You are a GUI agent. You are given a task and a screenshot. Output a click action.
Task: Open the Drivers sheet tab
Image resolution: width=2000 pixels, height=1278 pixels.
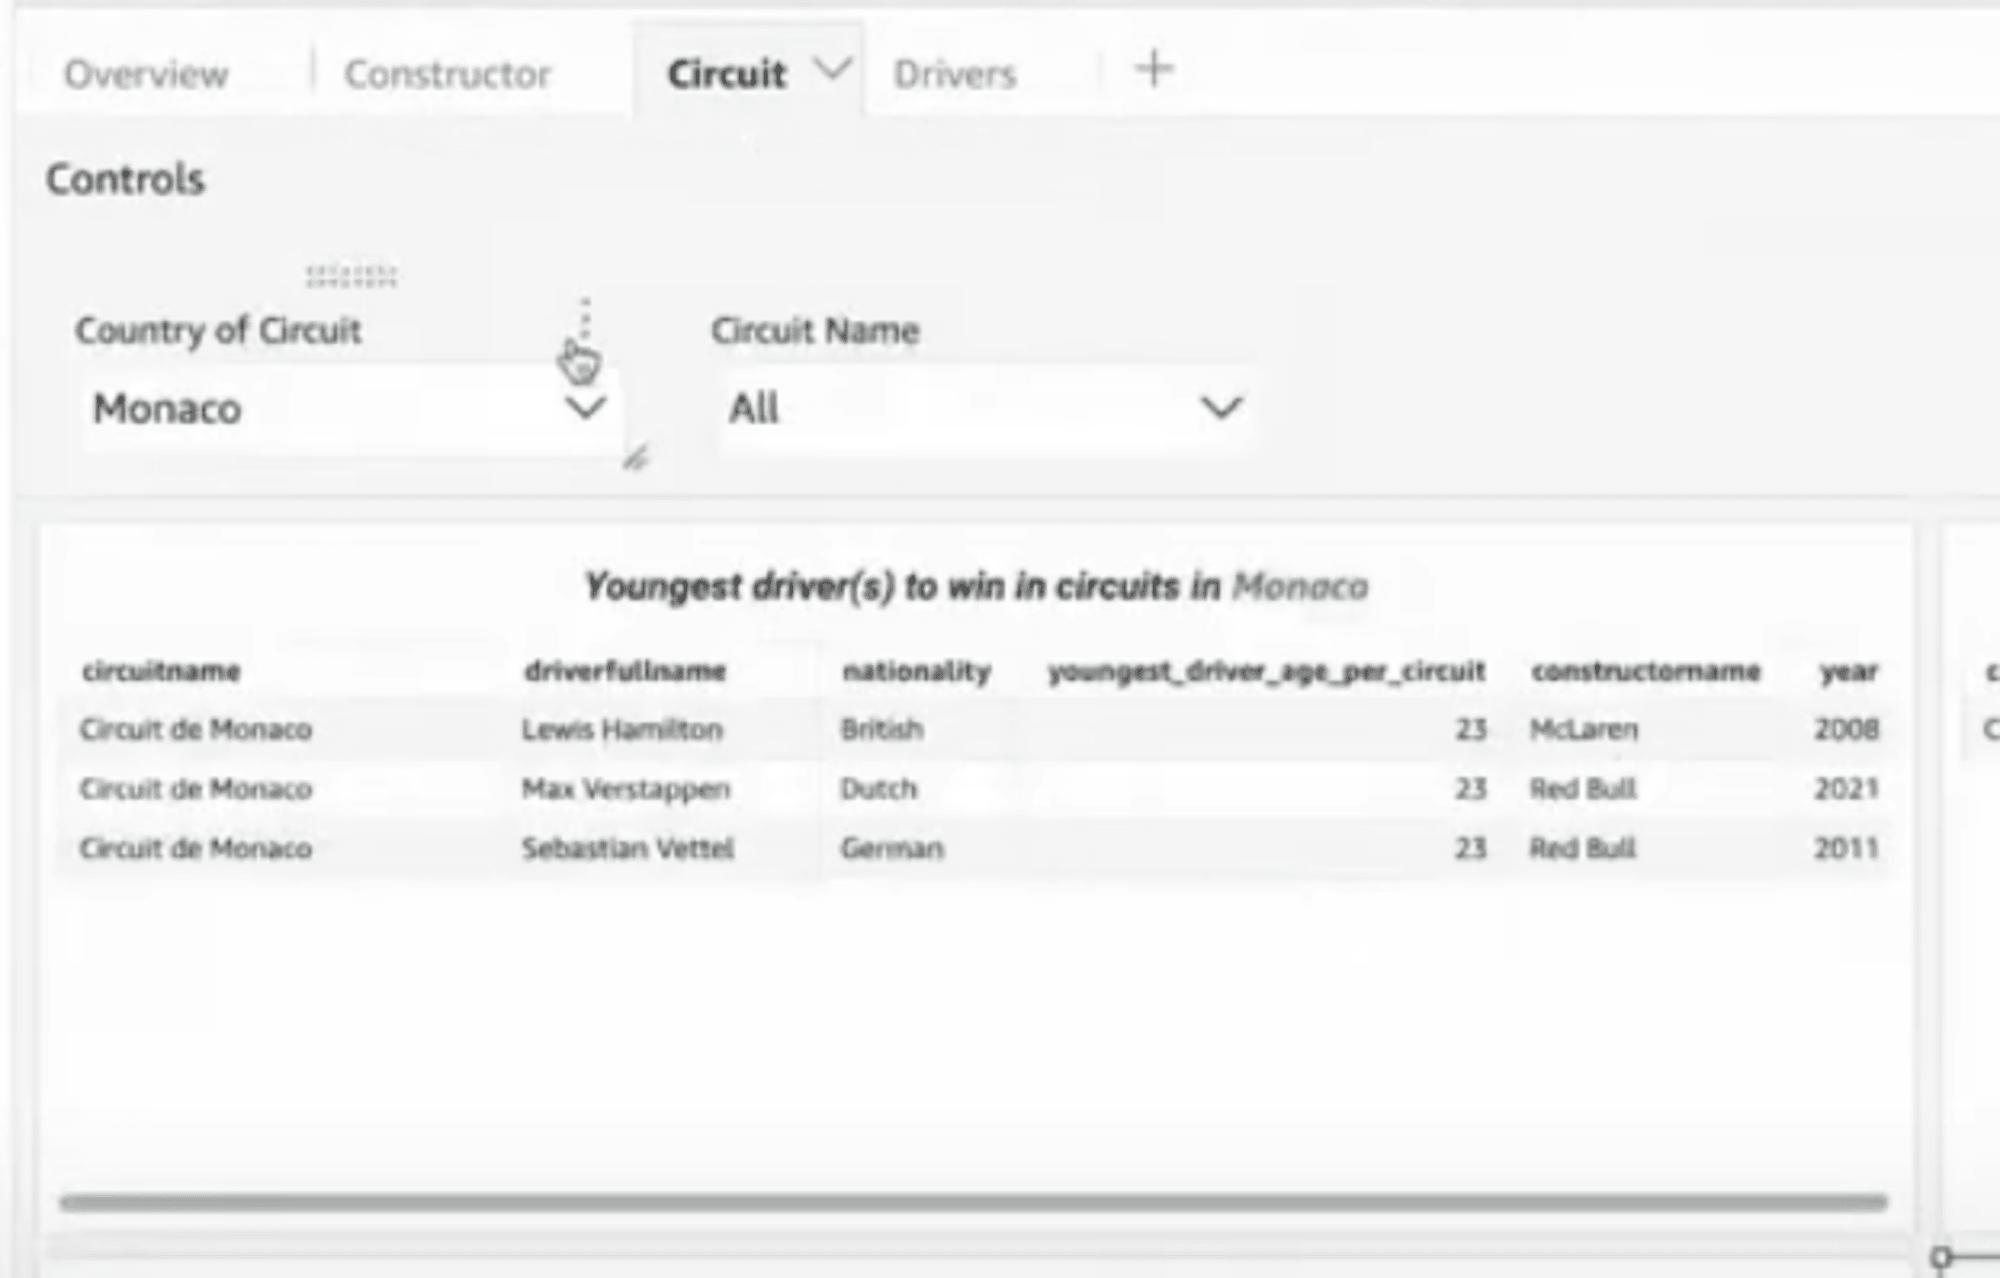coord(954,74)
